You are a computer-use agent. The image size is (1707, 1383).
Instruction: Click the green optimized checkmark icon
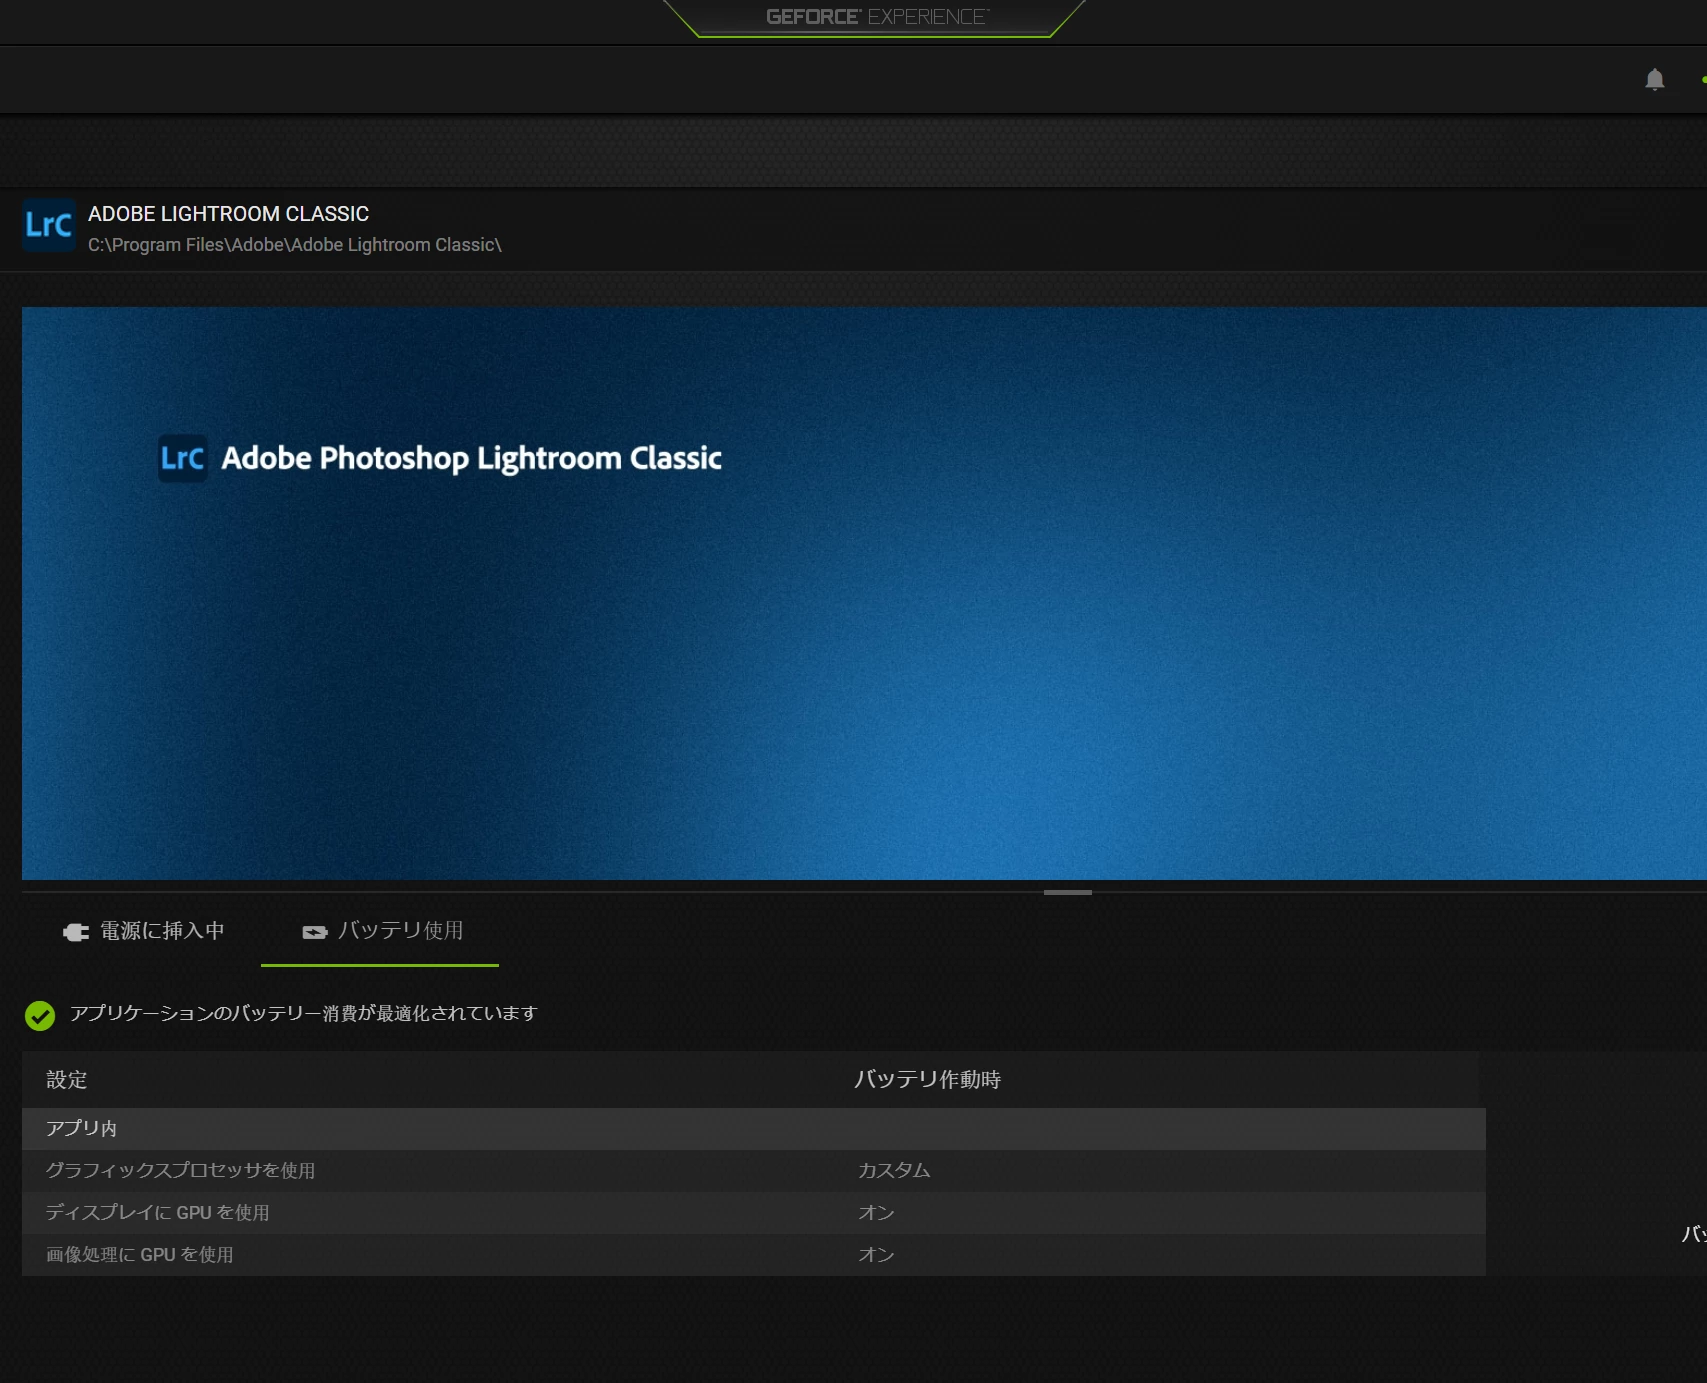40,1015
